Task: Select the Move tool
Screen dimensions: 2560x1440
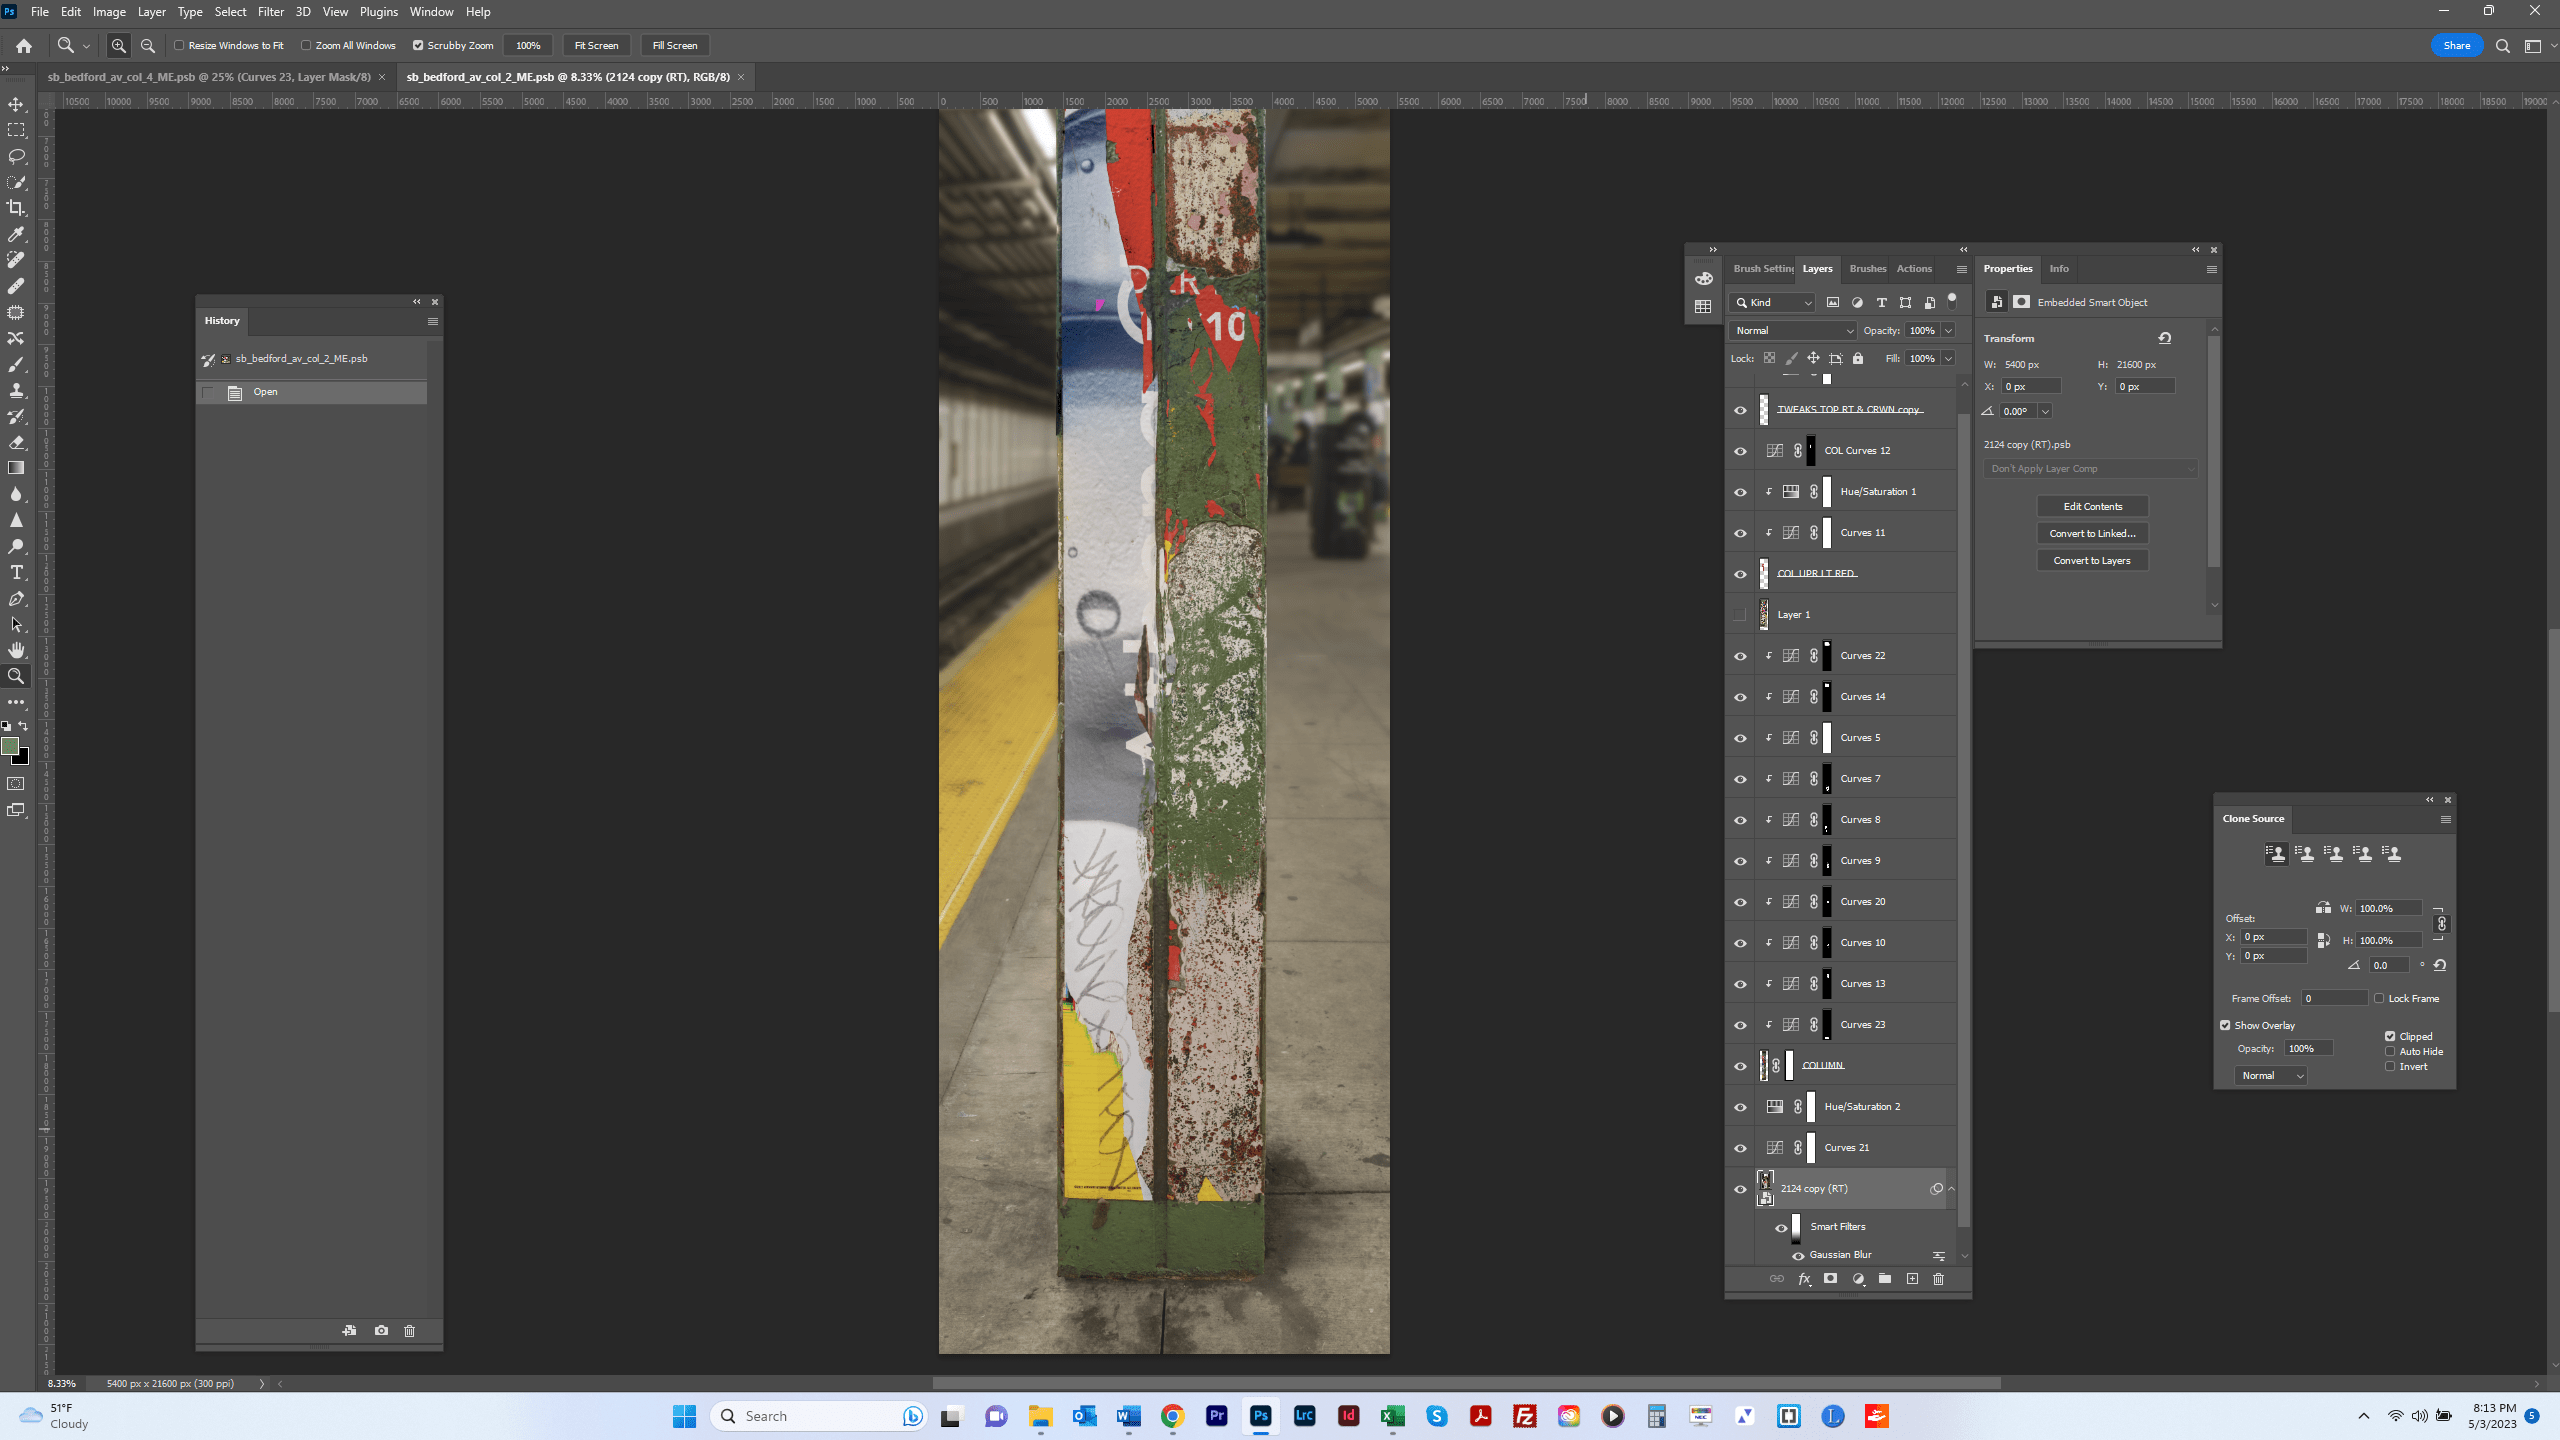Action: click(x=16, y=103)
